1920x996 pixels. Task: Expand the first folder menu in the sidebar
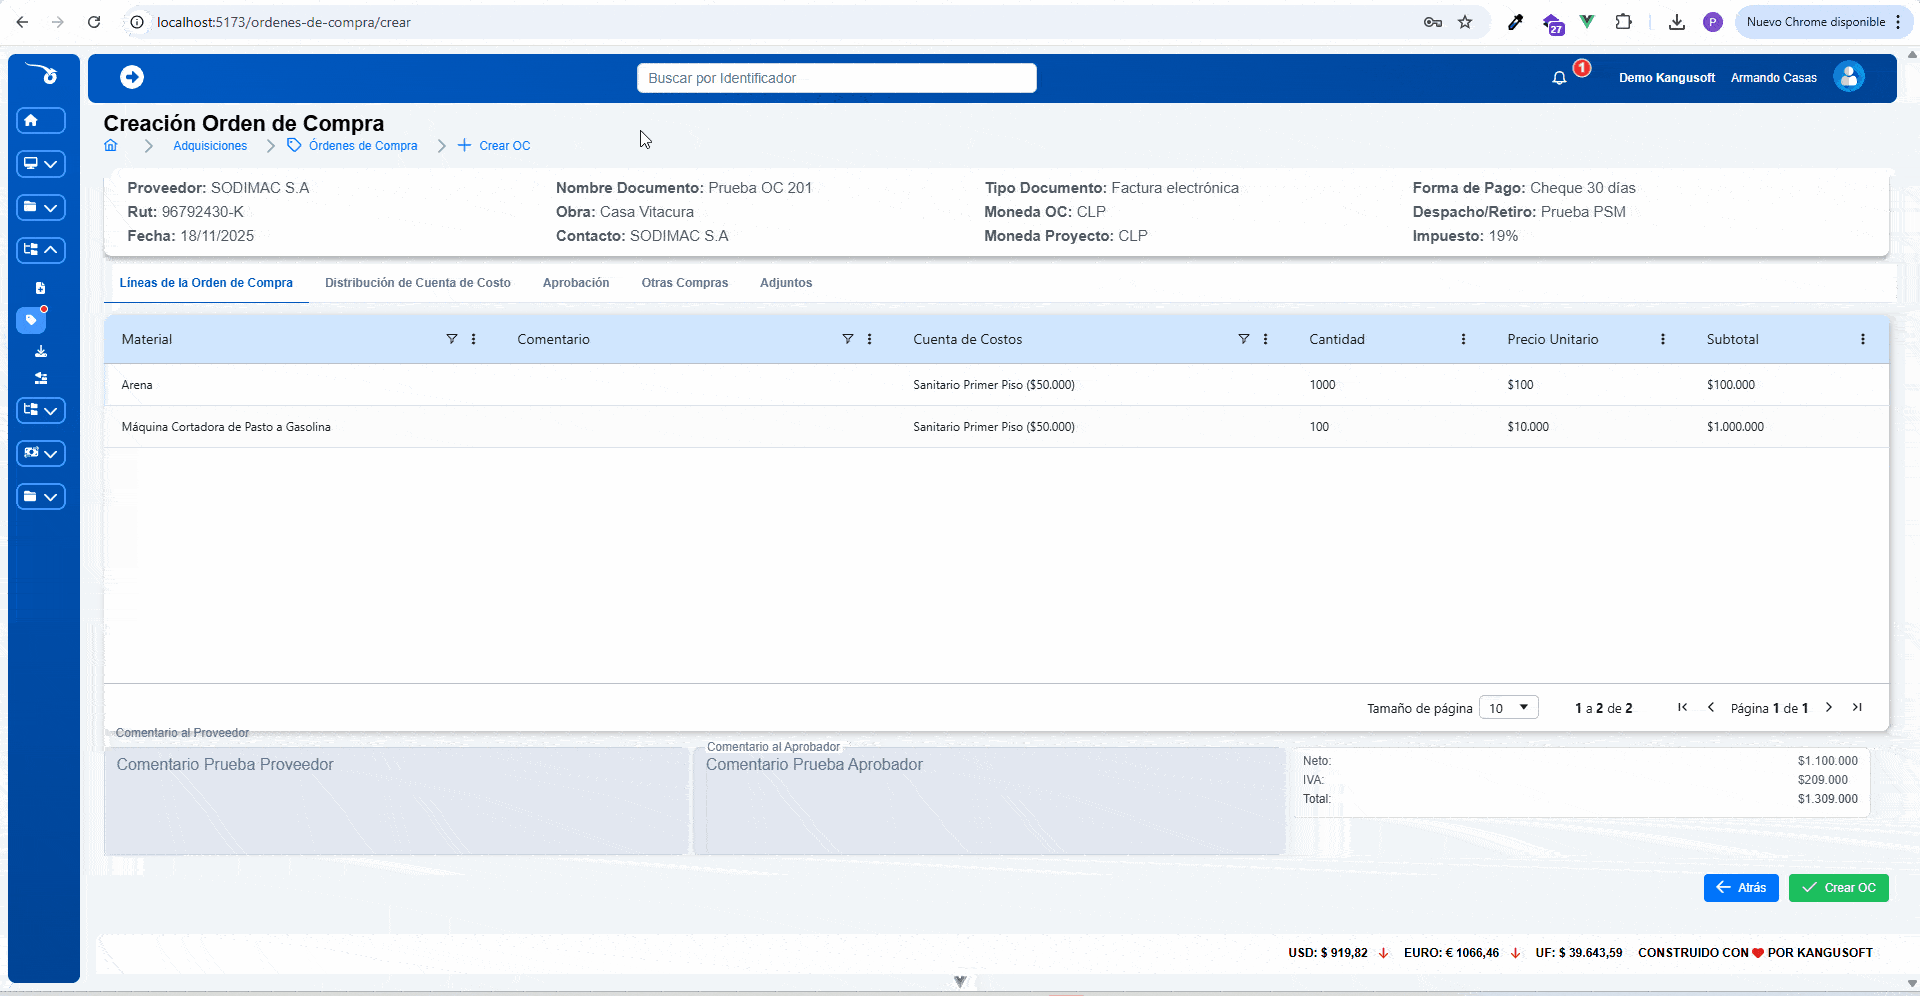pyautogui.click(x=41, y=207)
